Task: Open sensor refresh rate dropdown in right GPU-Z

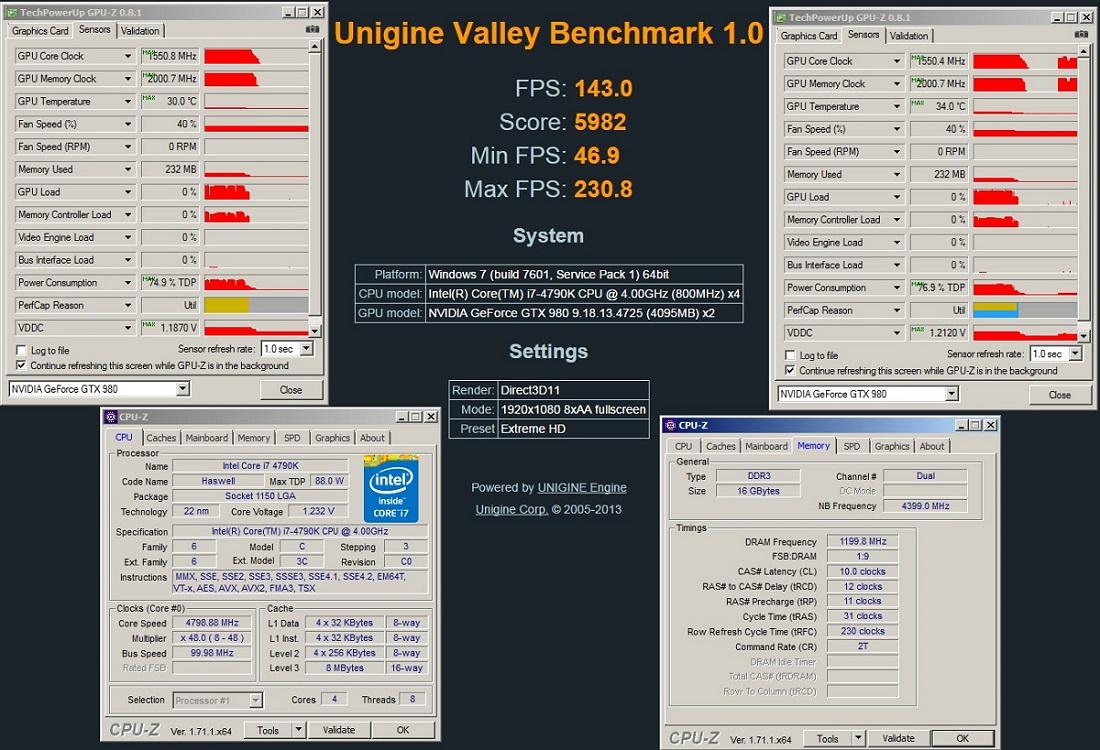Action: click(1075, 354)
